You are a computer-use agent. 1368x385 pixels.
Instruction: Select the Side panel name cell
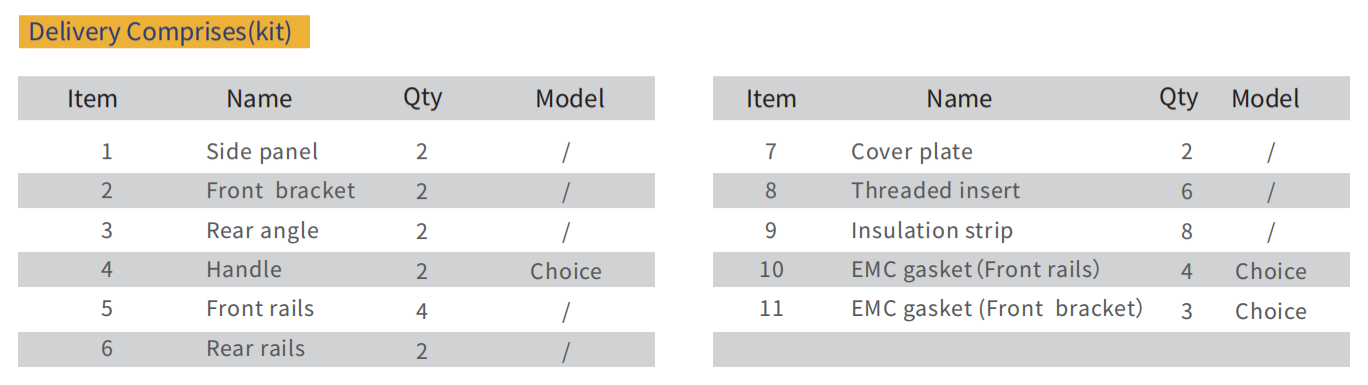[x=262, y=152]
